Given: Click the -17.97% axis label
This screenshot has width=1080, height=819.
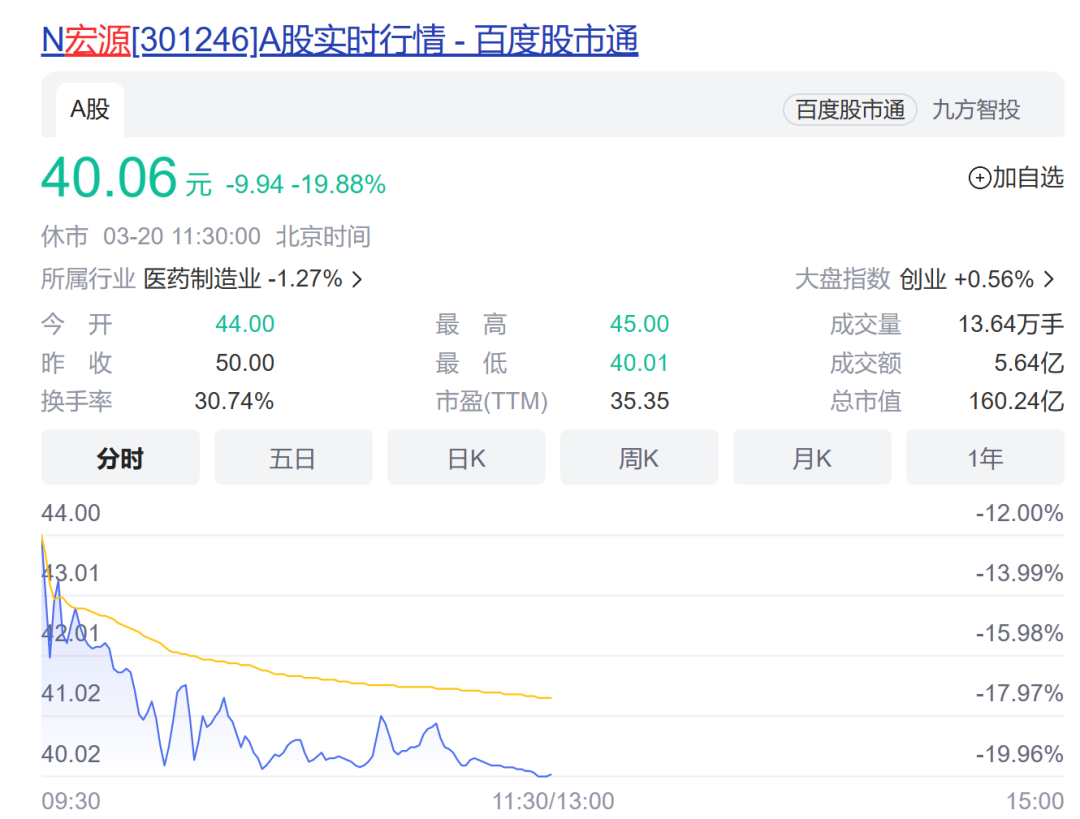Looking at the screenshot, I should (1019, 693).
